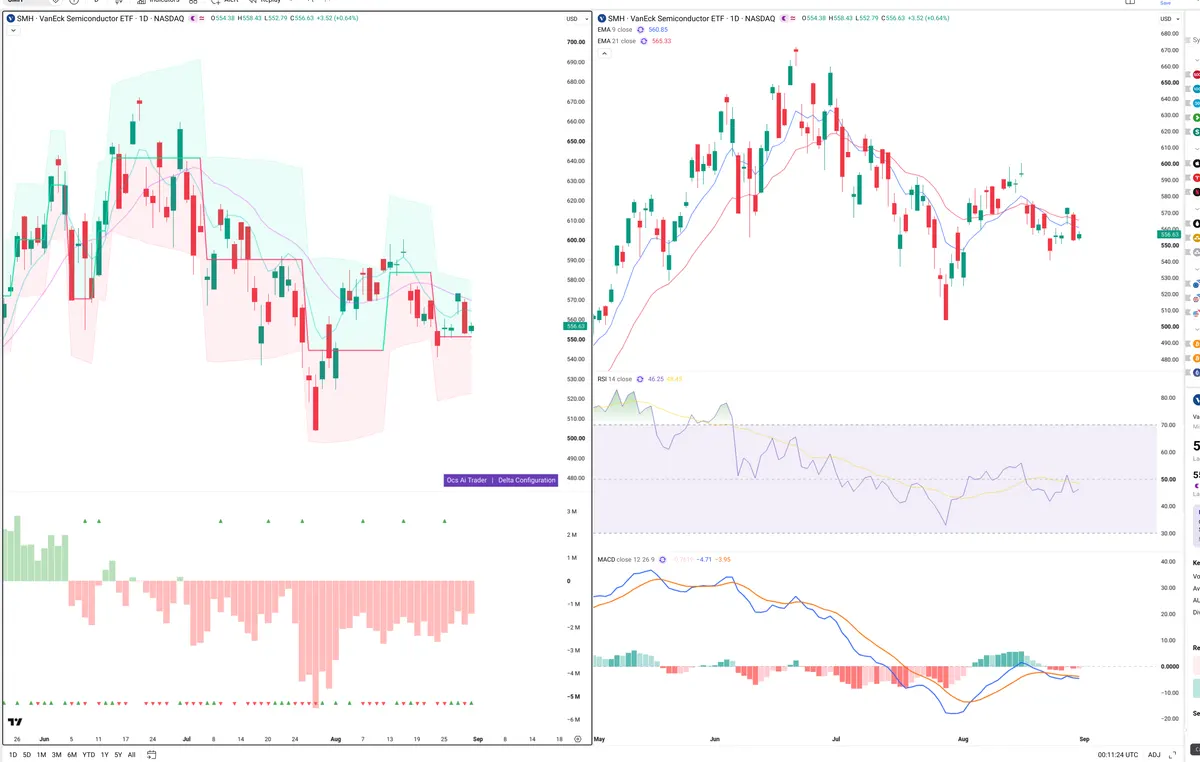Set time range to All
The image size is (1200, 762).
[x=132, y=755]
